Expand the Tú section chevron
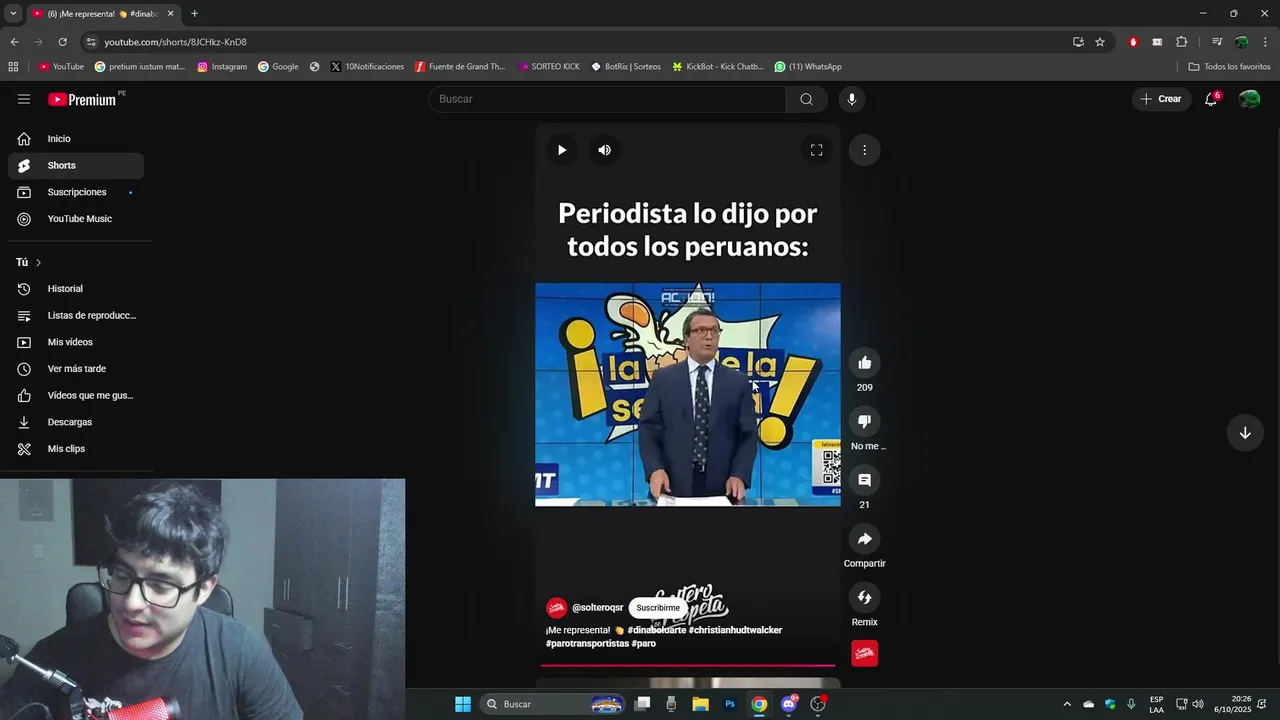The width and height of the screenshot is (1280, 720). 38,262
